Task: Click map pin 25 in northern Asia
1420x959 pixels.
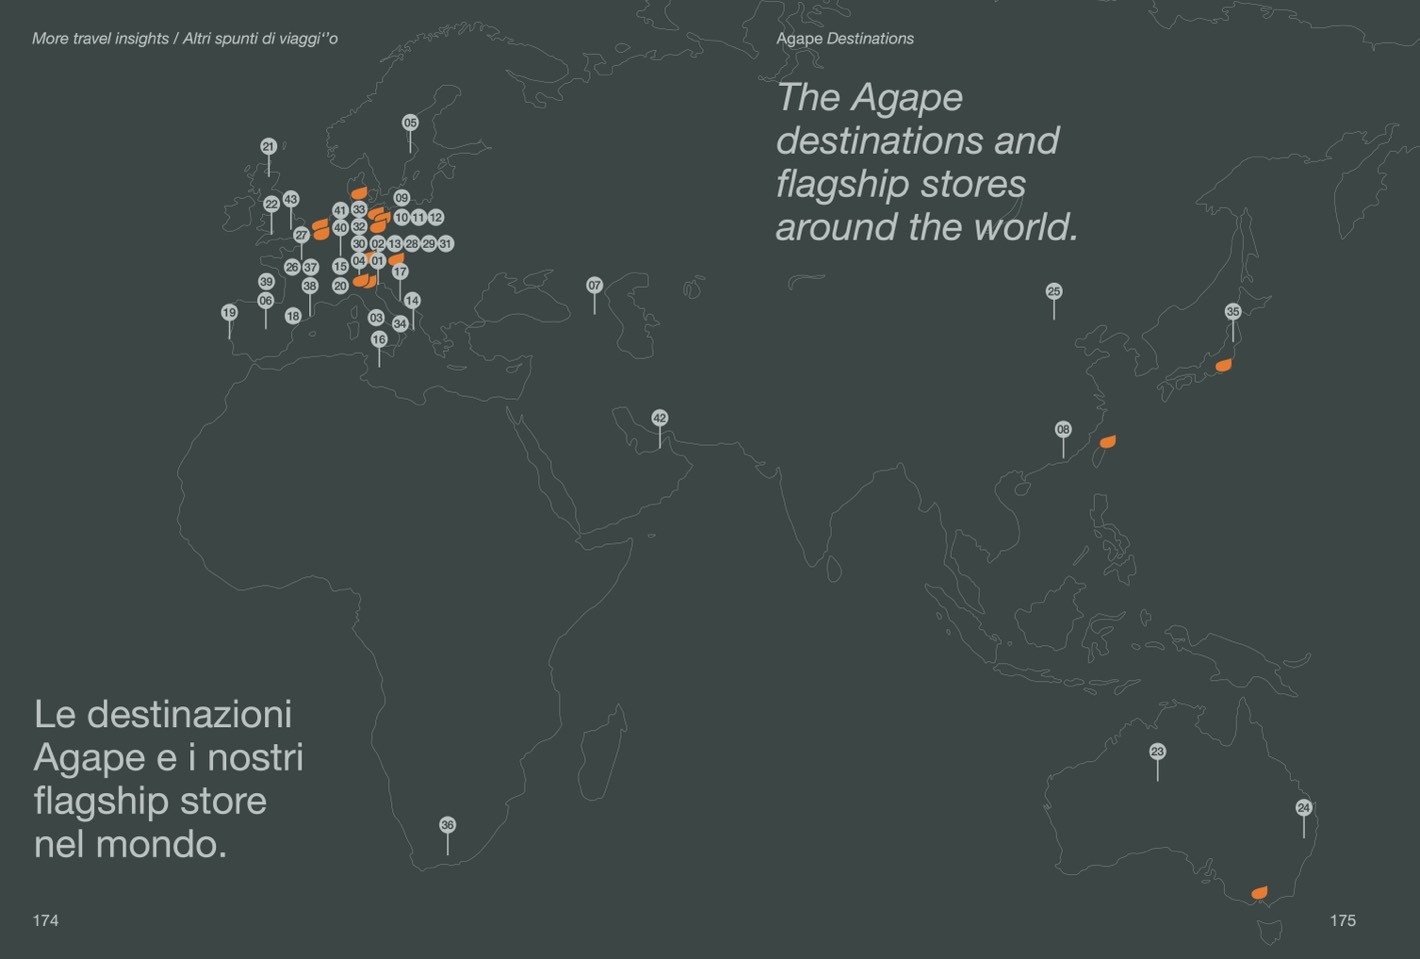Action: tap(1053, 292)
